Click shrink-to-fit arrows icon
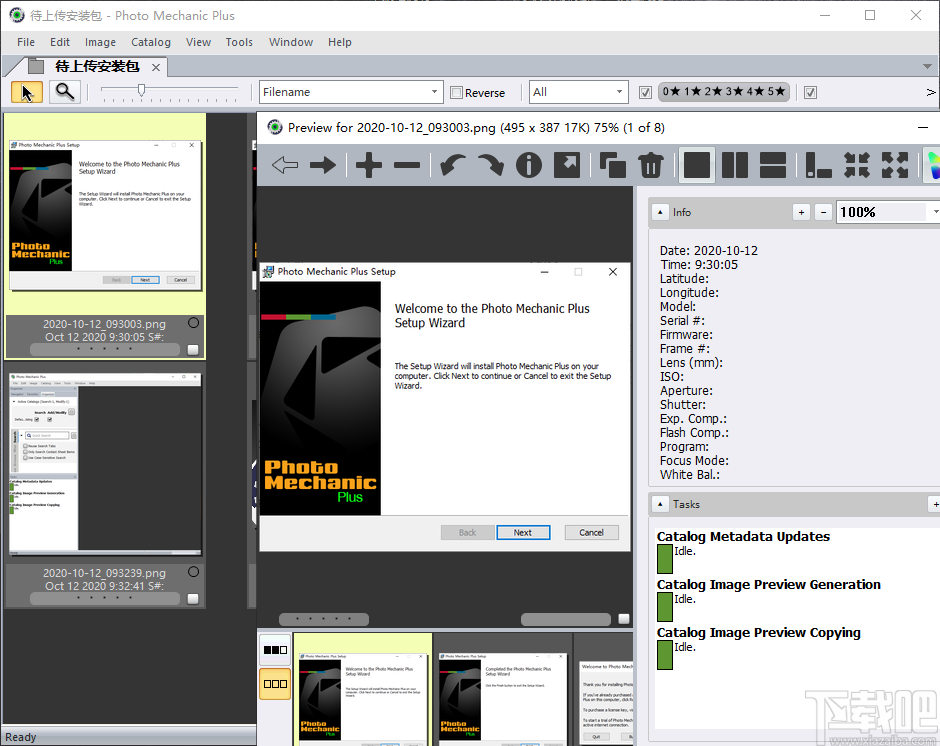This screenshot has width=940, height=746. (857, 165)
